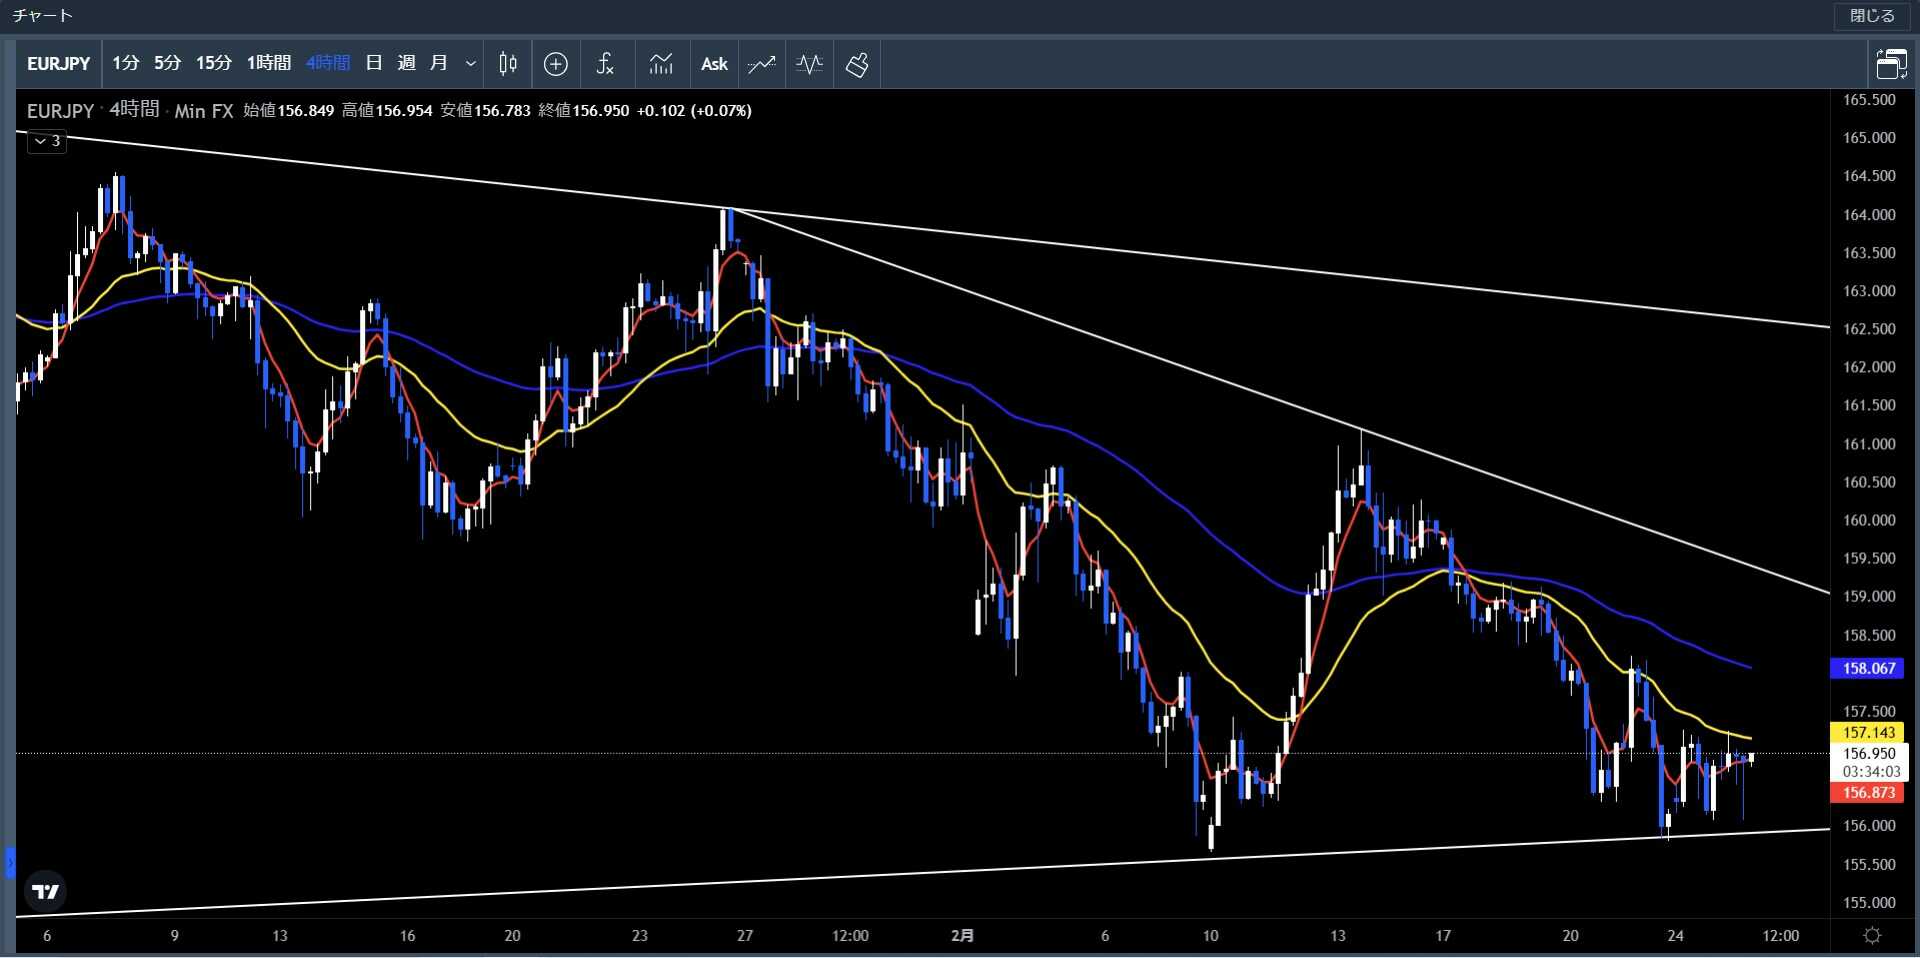Click the +0.102 (+0.07%) change value
This screenshot has height=958, width=1920.
tap(694, 110)
